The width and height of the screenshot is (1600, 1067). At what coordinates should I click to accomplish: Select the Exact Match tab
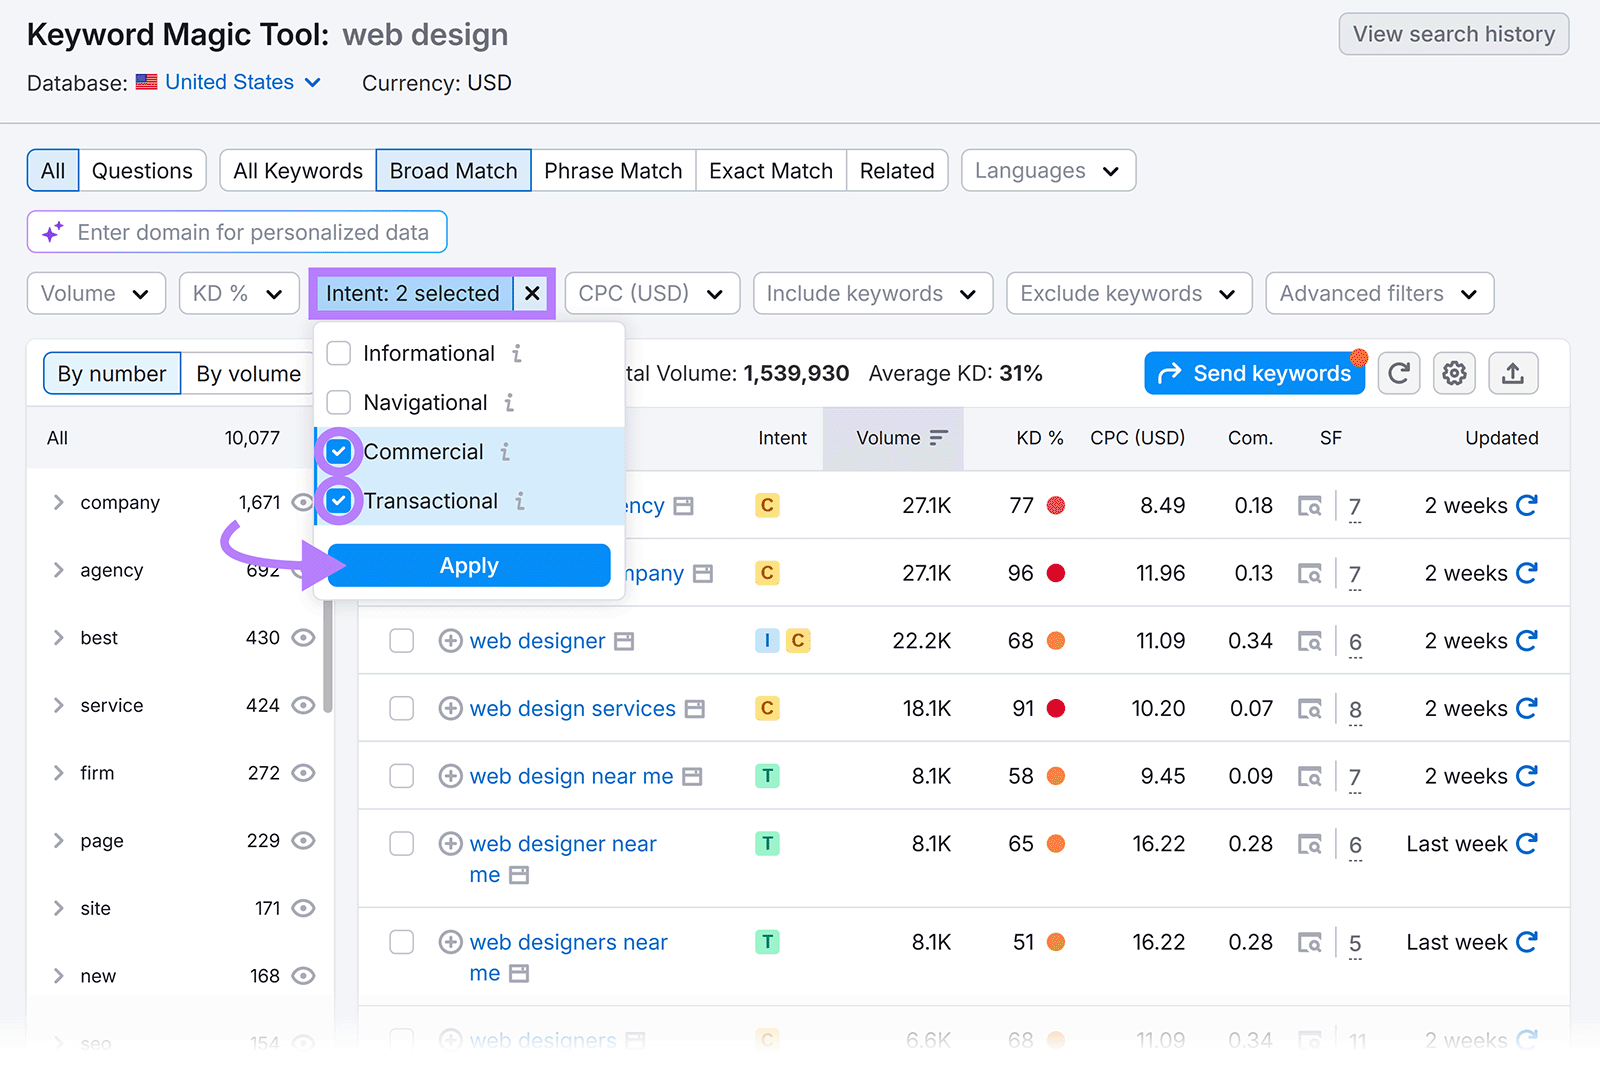[771, 171]
